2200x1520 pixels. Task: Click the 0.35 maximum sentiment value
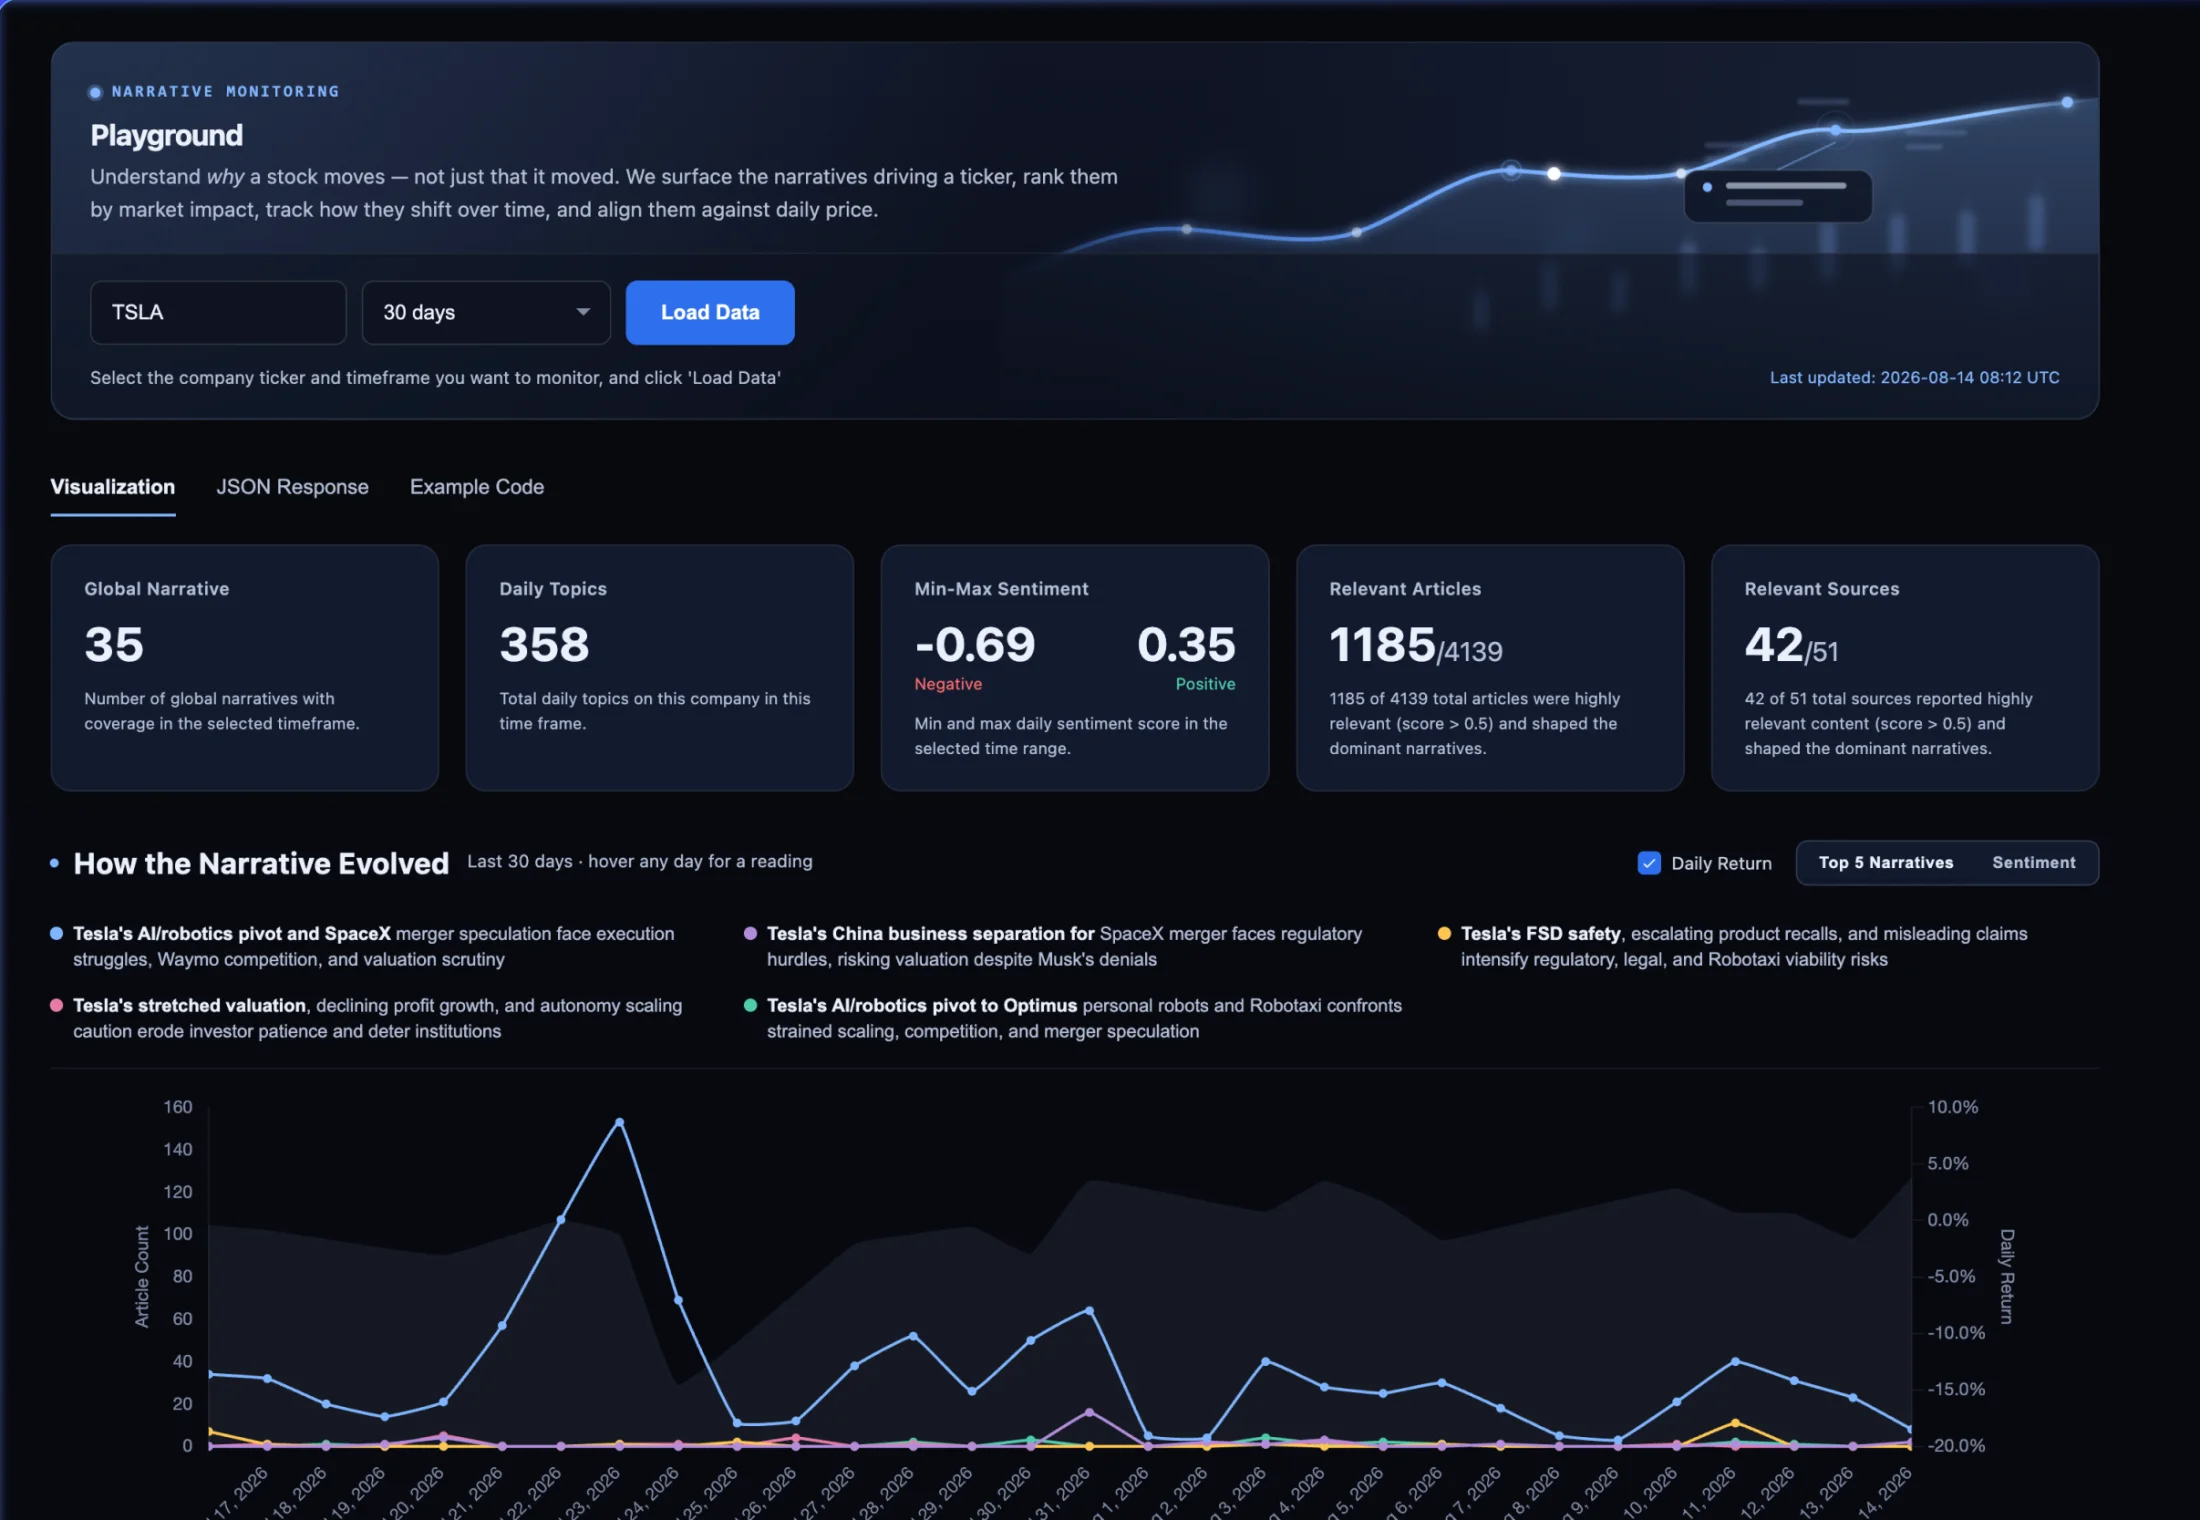pos(1186,644)
